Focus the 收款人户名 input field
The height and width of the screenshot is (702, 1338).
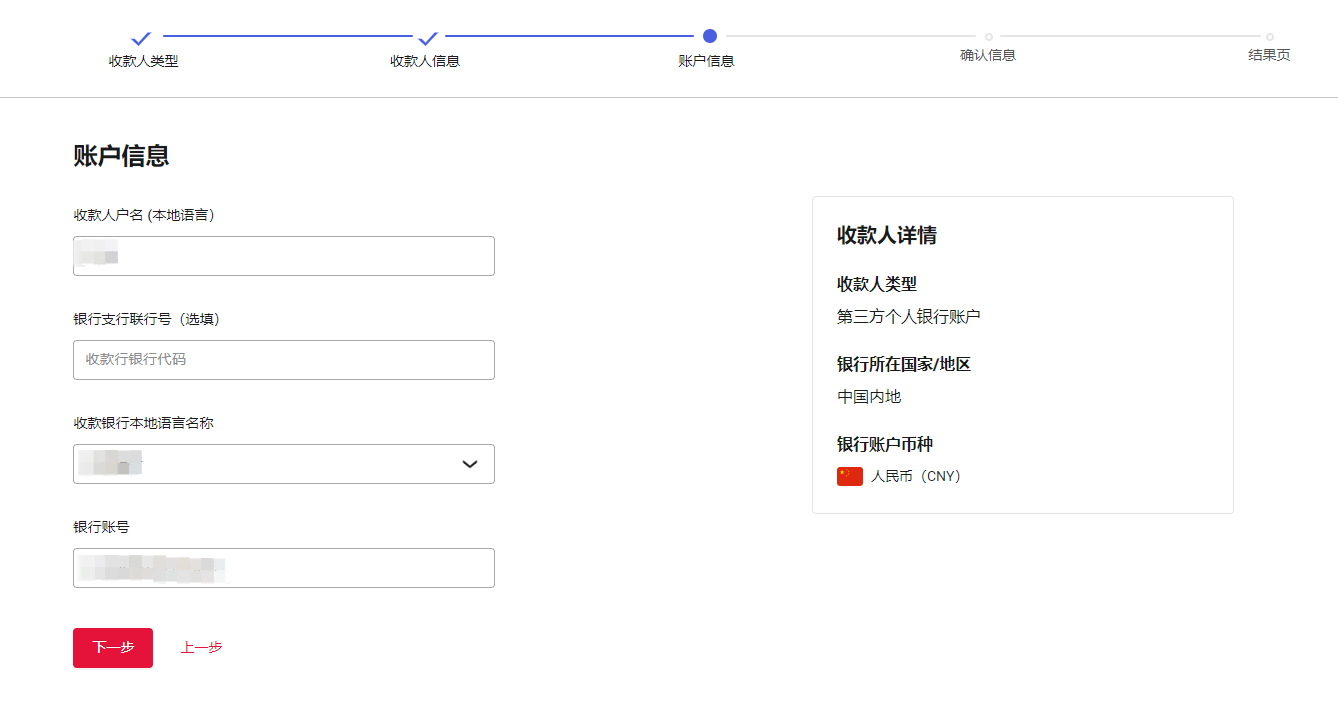283,255
